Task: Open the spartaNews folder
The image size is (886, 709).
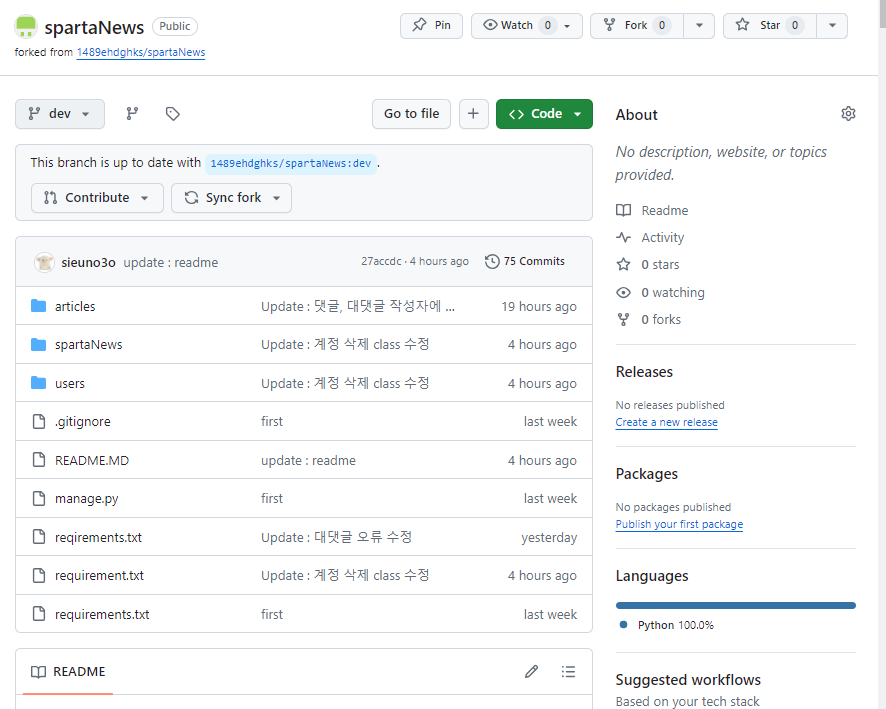Action: tap(88, 345)
